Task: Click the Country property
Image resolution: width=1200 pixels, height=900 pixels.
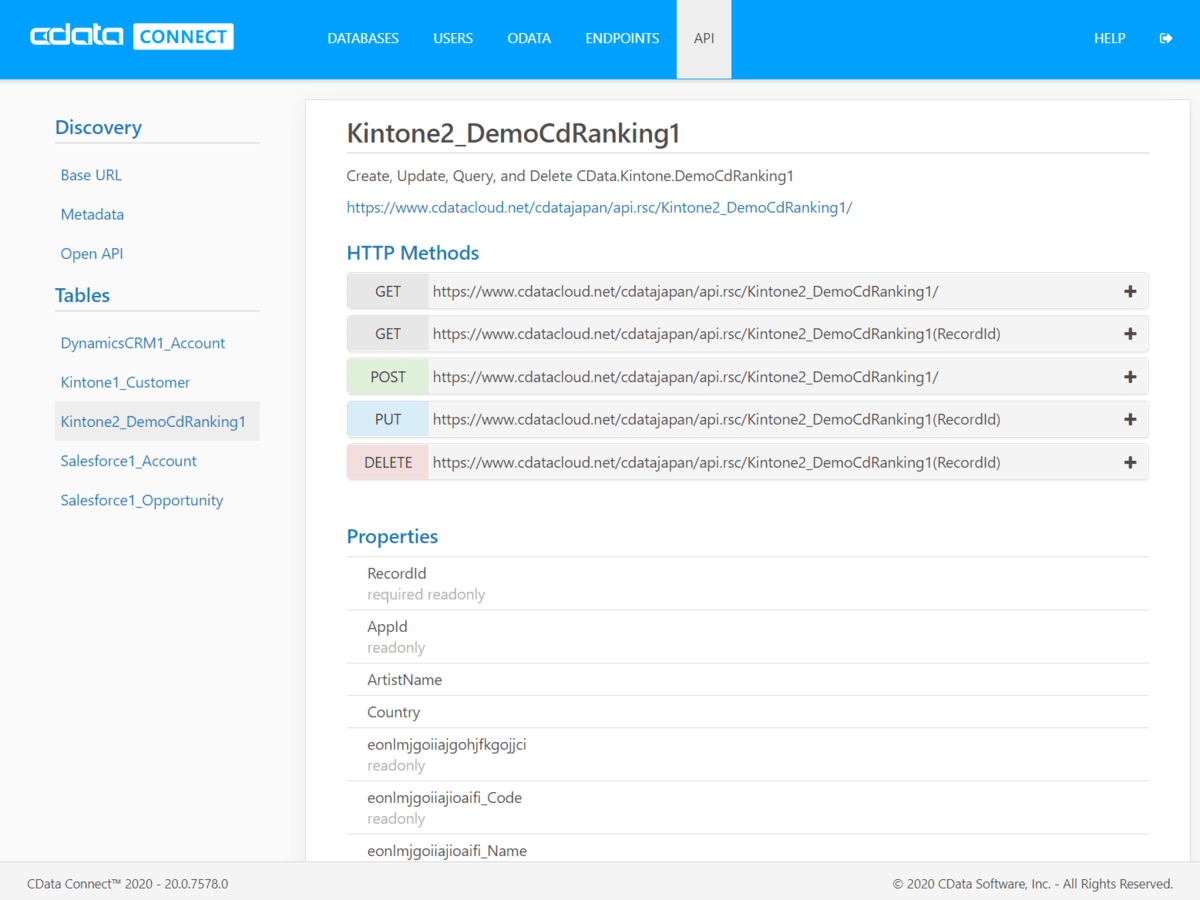Action: 393,712
